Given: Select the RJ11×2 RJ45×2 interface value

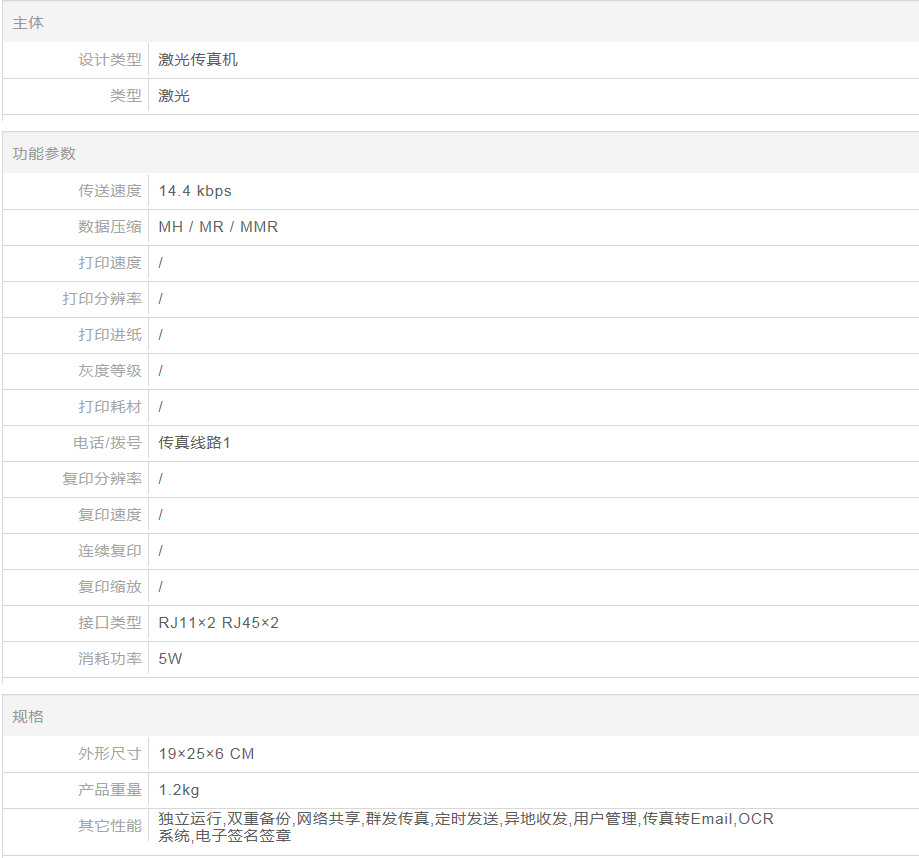Looking at the screenshot, I should (x=218, y=622).
